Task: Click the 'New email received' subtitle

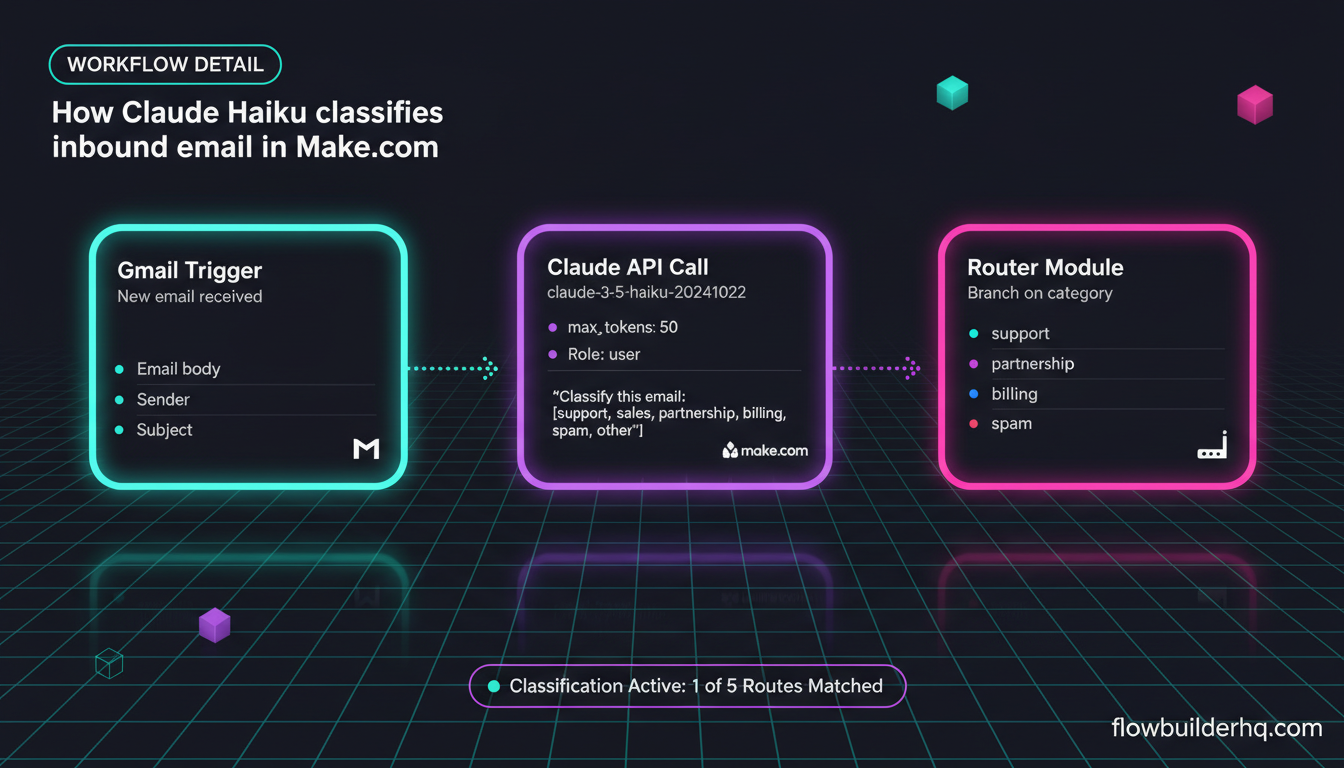Action: point(190,296)
